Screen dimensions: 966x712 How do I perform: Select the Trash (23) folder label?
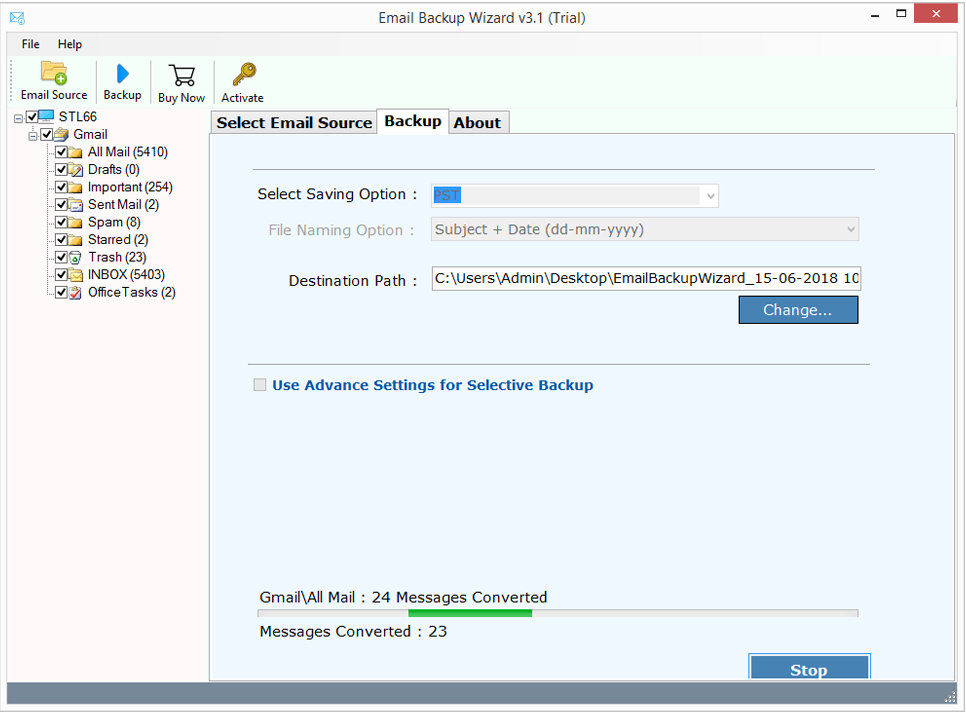pyautogui.click(x=117, y=257)
